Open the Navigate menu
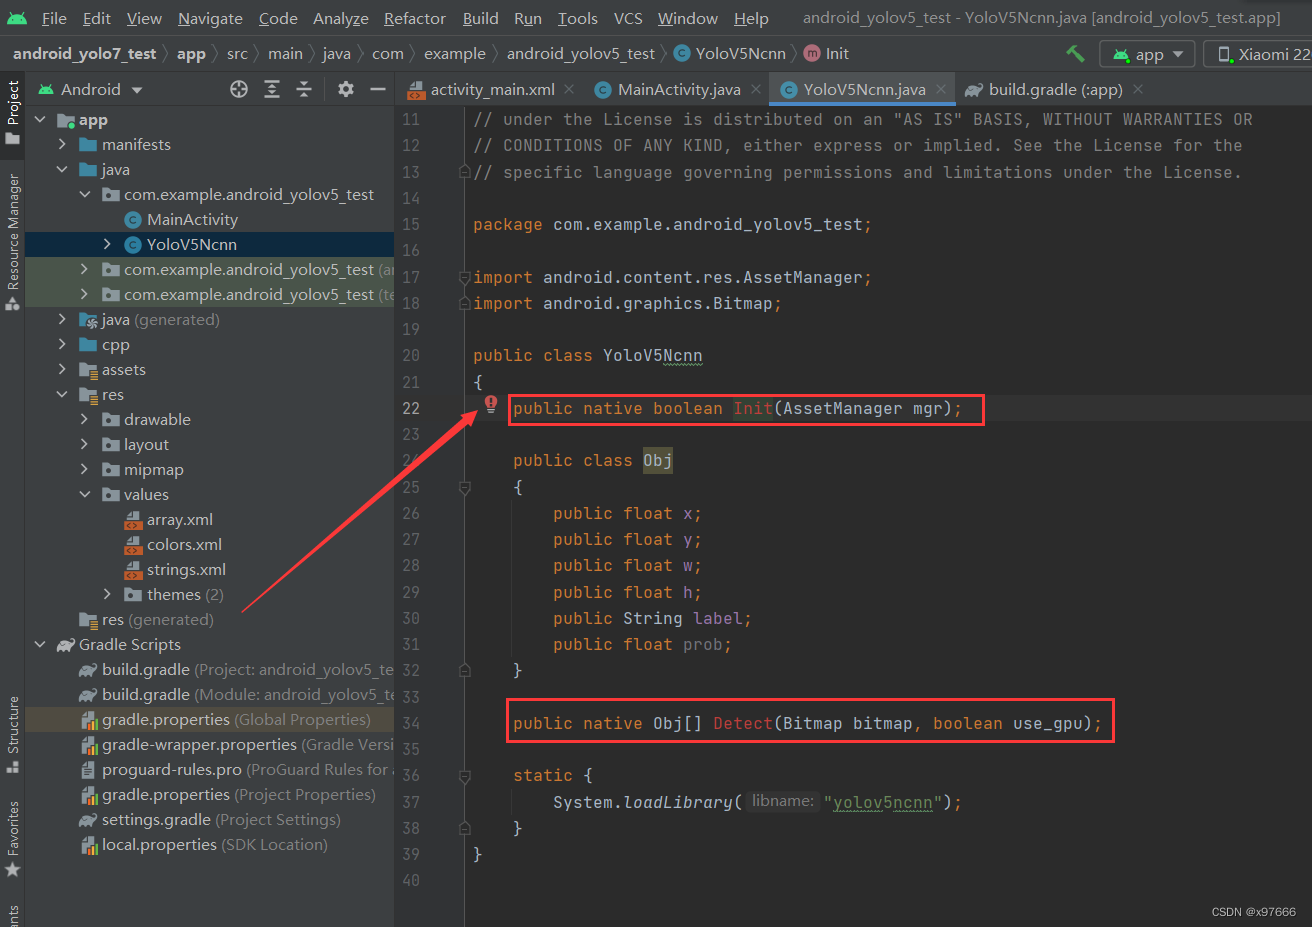Screen dimensions: 1312x927 [x=210, y=18]
